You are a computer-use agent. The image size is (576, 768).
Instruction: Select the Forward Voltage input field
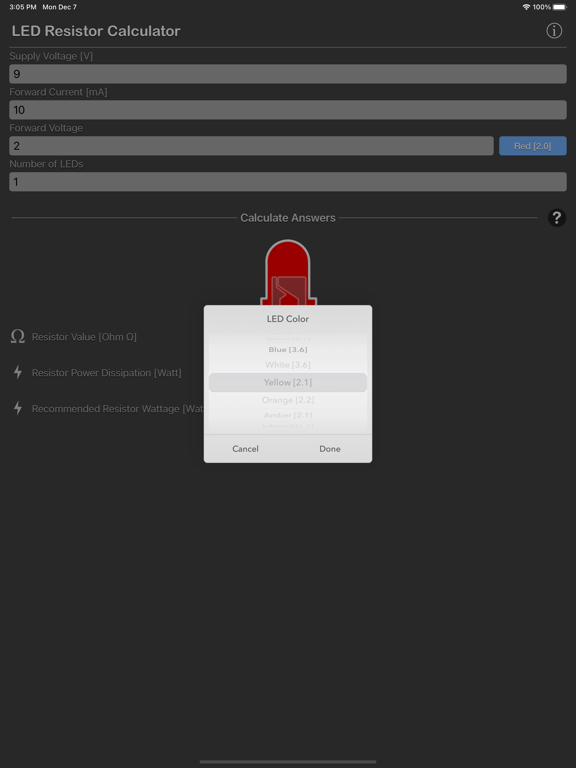pos(251,146)
